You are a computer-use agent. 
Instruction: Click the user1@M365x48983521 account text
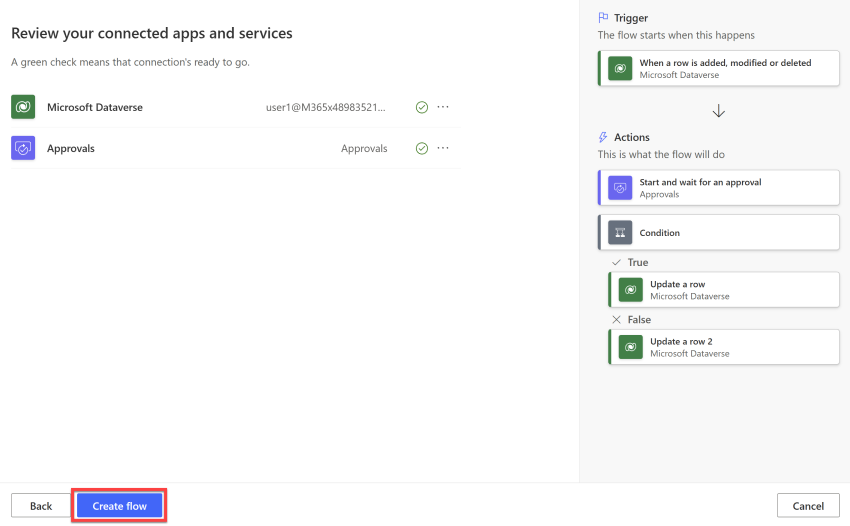(x=325, y=107)
